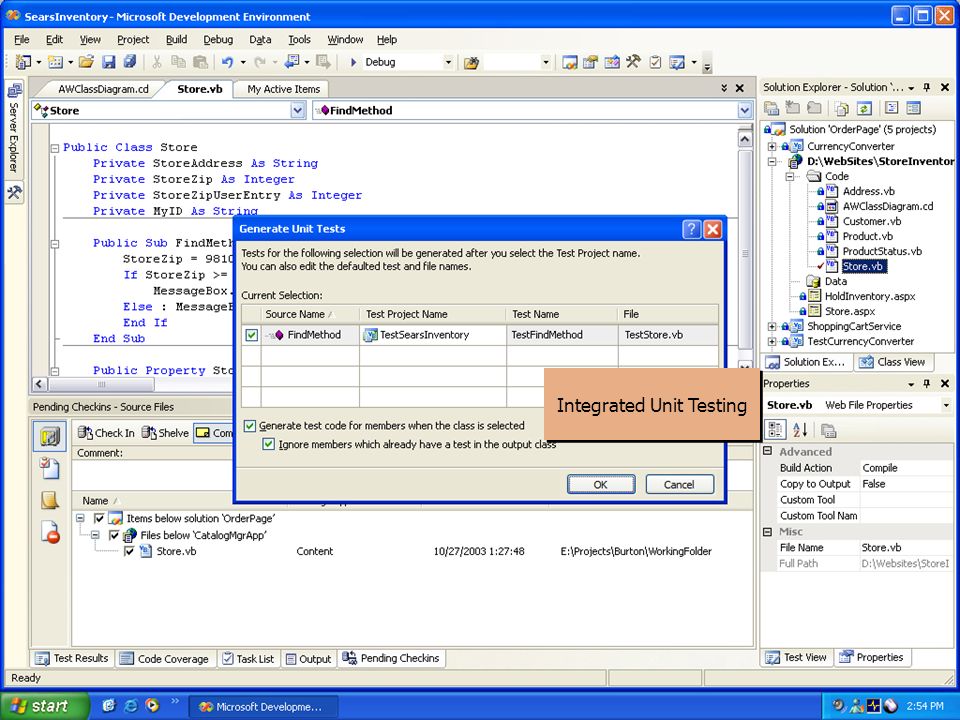This screenshot has width=960, height=720.
Task: Click the first Solution Explorer toolbar icon
Action: point(772,108)
